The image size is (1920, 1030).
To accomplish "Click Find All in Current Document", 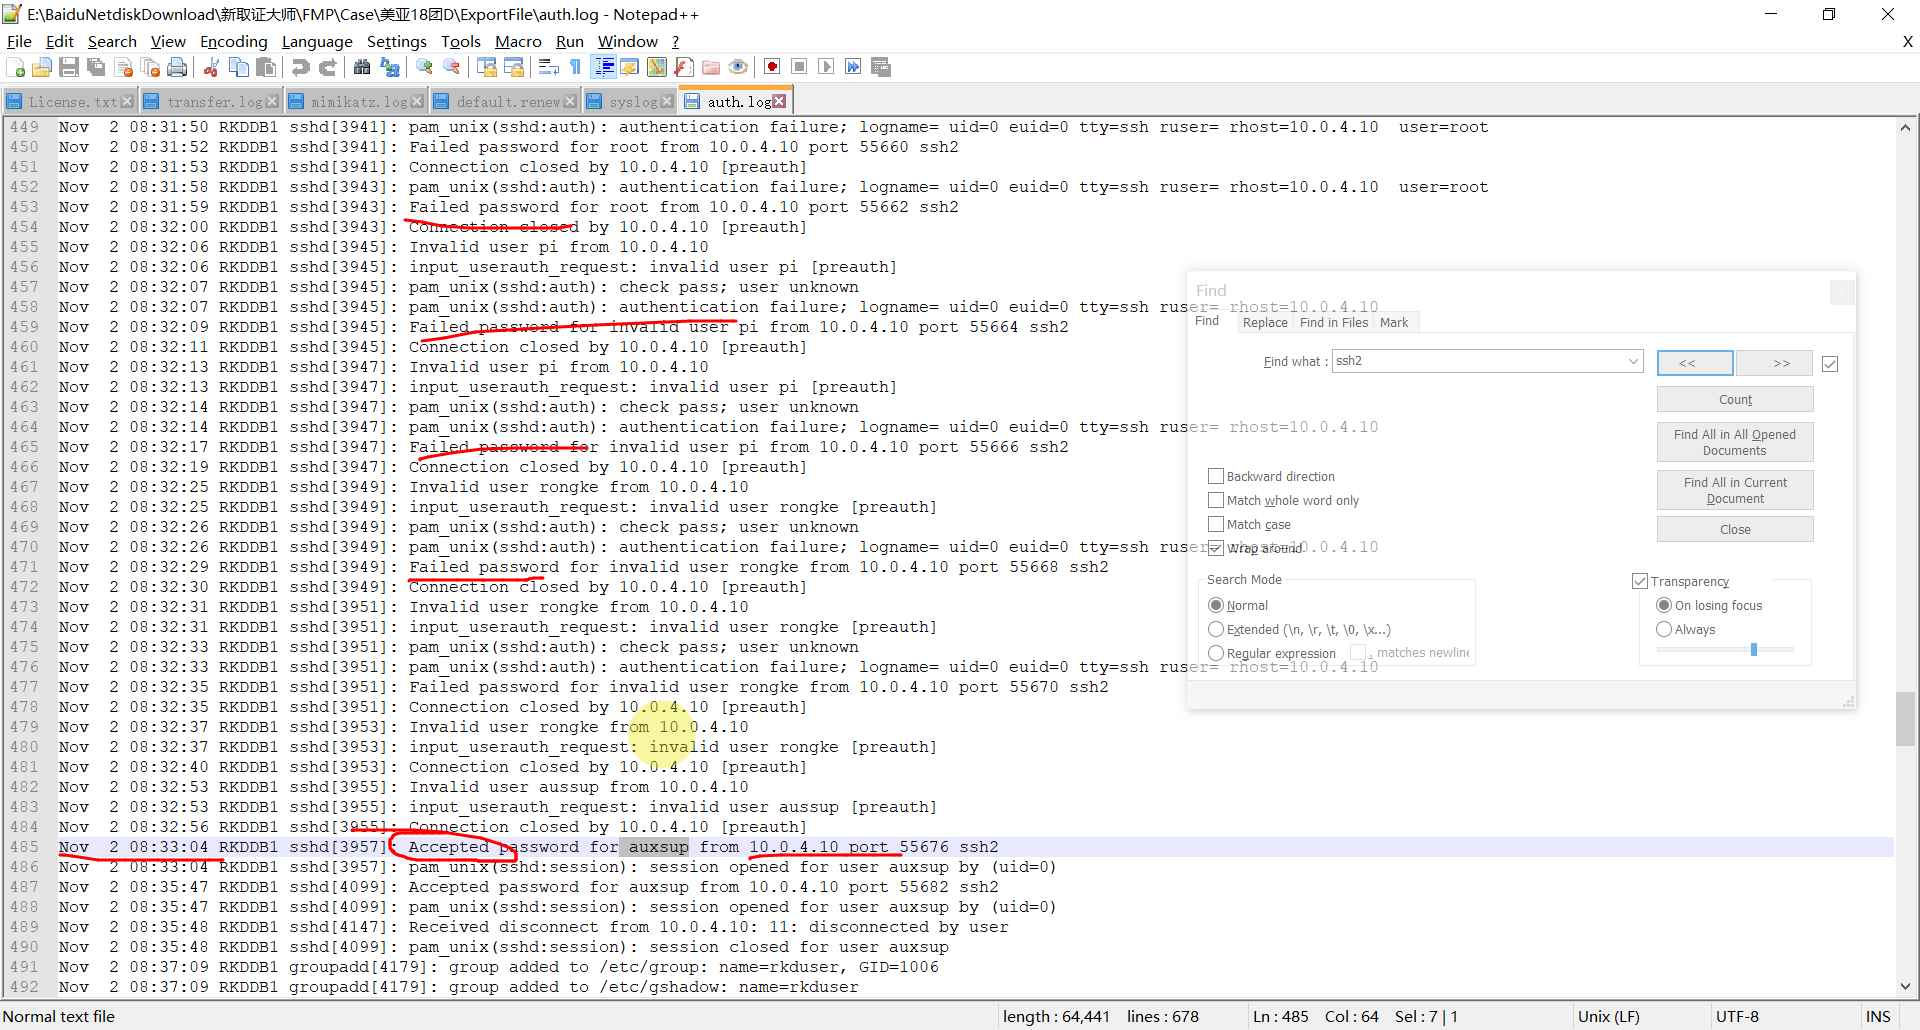I will 1735,490.
